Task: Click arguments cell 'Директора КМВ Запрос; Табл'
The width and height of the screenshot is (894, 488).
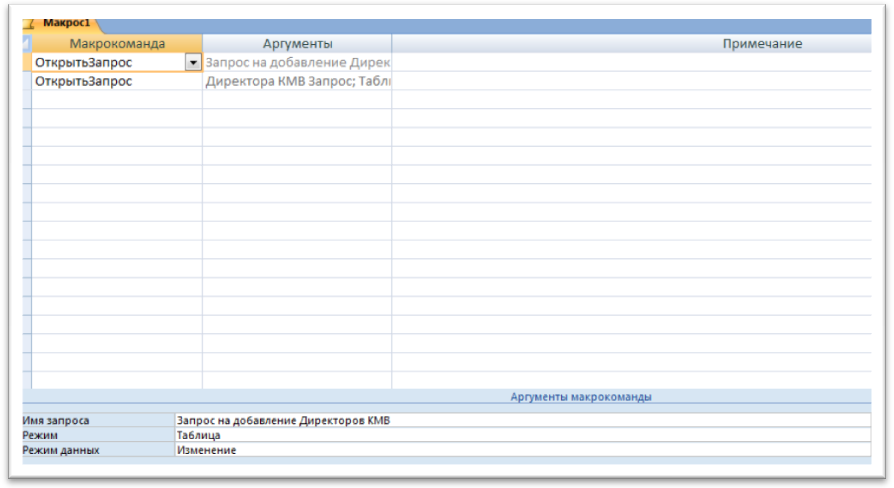Action: [297, 81]
